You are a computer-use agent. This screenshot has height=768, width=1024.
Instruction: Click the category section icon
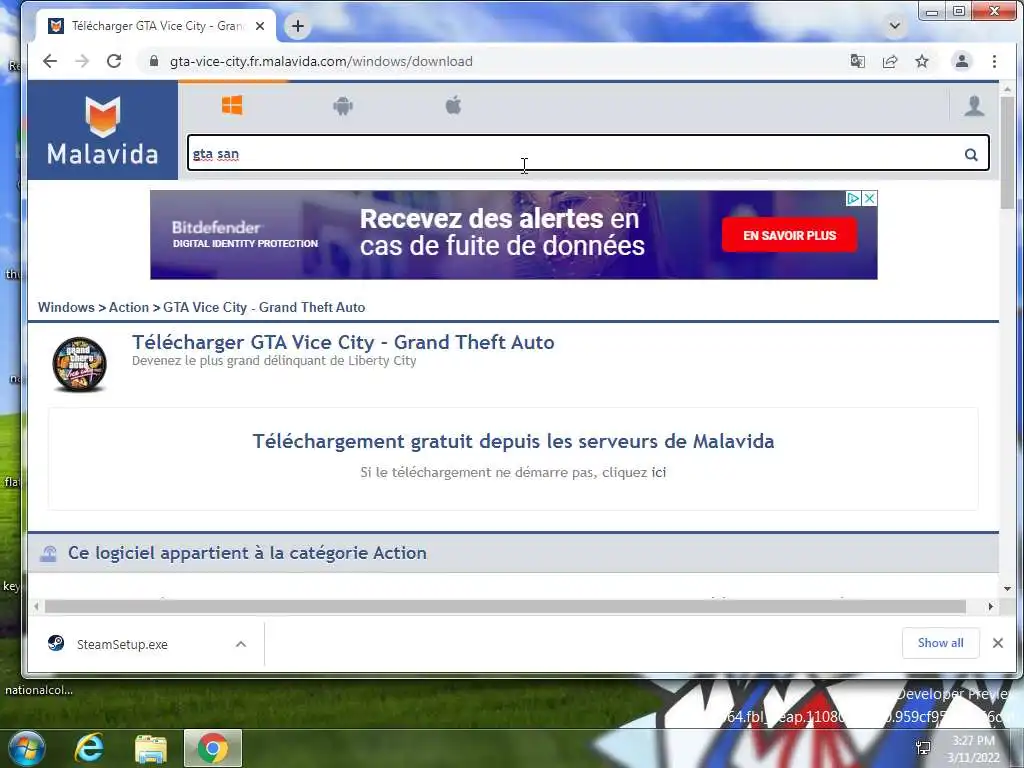click(48, 554)
